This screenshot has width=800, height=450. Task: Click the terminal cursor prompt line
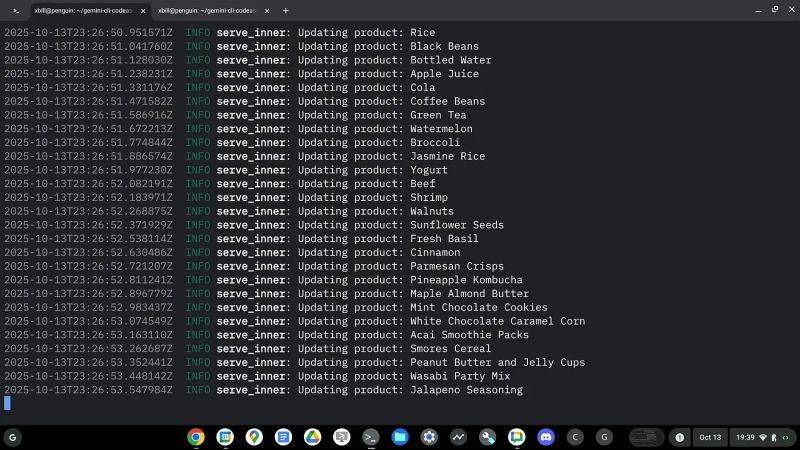point(7,403)
